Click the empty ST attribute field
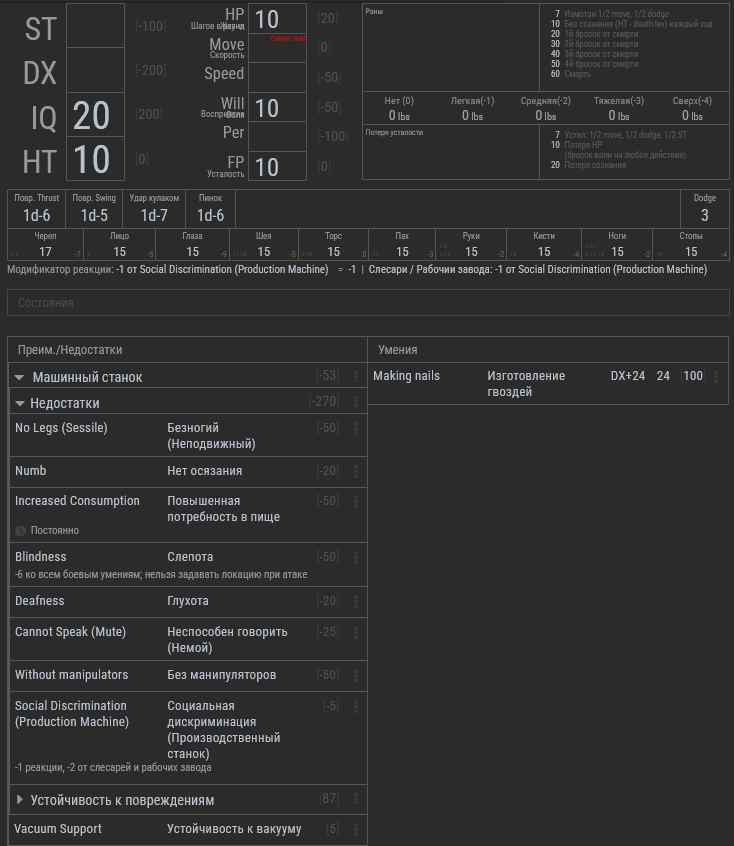Image resolution: width=734 pixels, height=846 pixels. (96, 27)
